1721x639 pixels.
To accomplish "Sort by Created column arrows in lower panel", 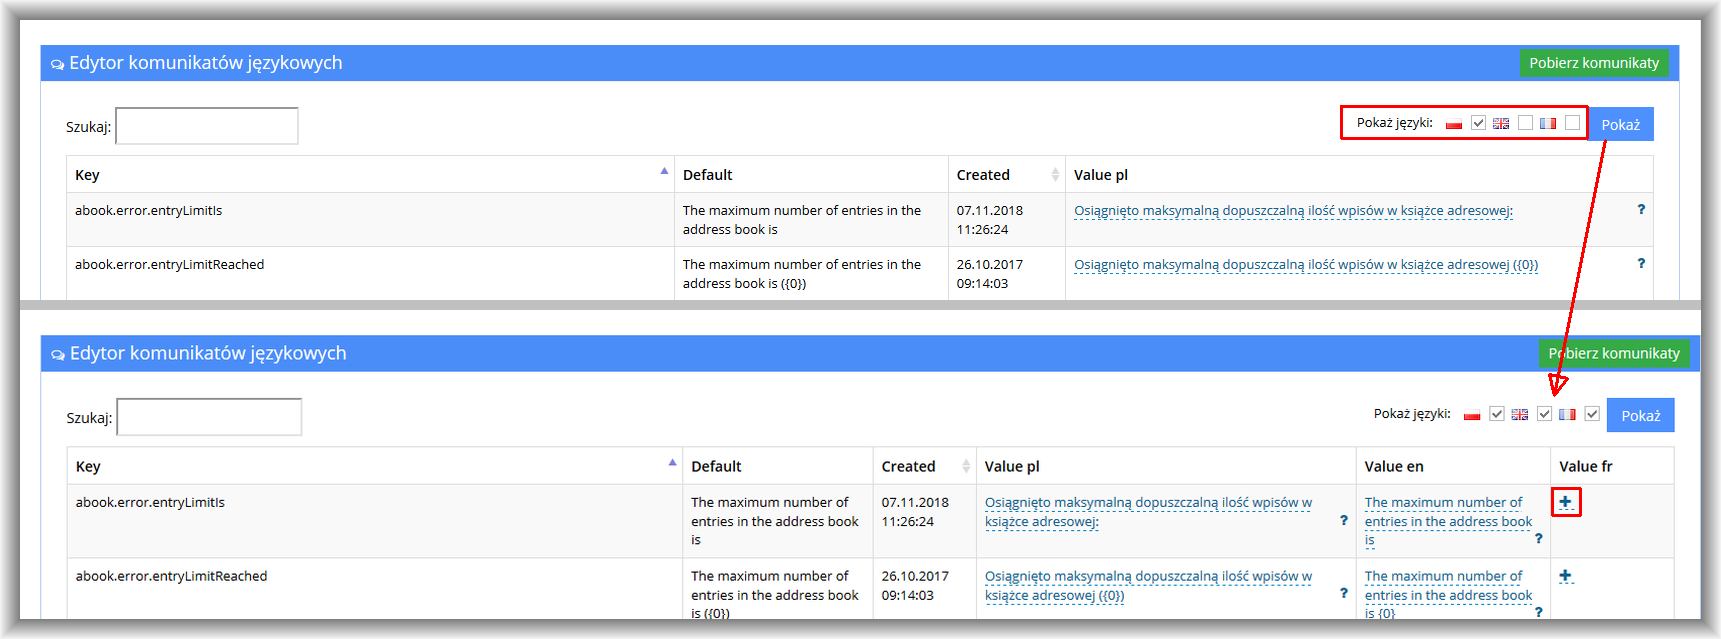I will [966, 466].
